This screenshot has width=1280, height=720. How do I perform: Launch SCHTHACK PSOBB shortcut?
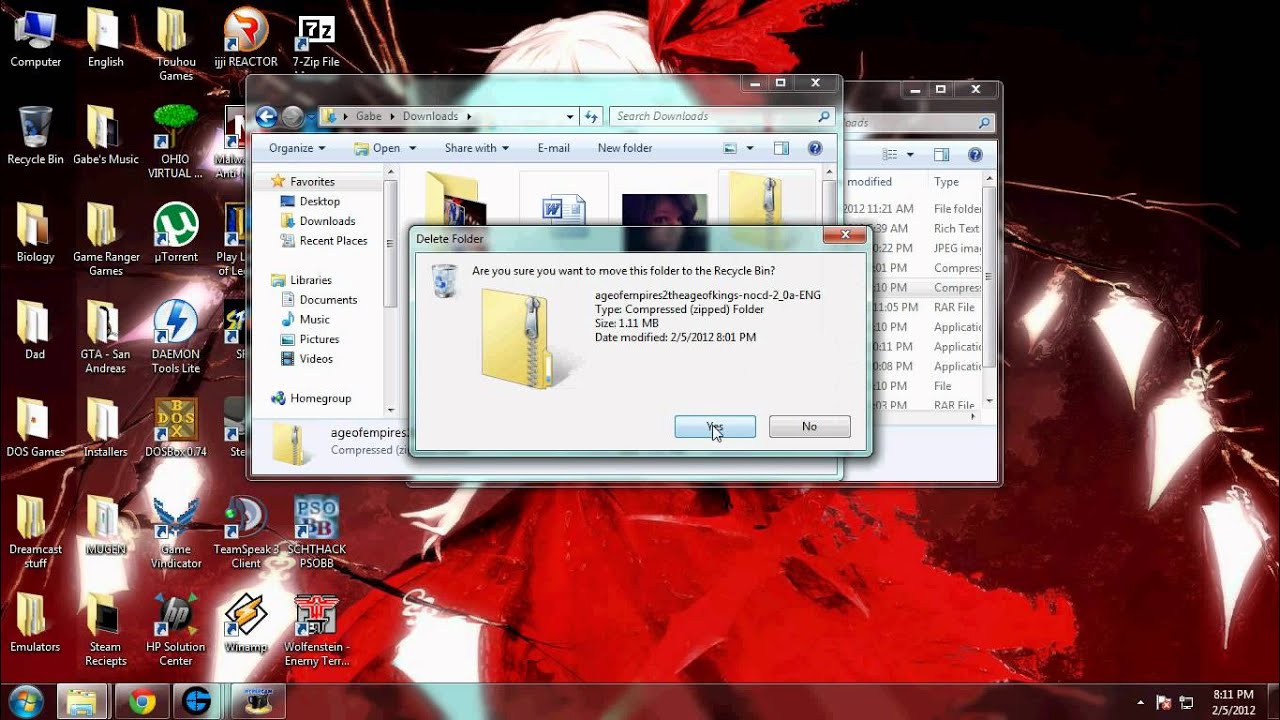pos(316,532)
